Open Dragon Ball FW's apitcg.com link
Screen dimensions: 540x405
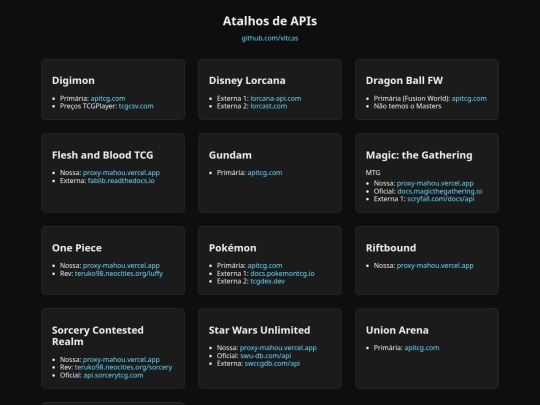469,98
